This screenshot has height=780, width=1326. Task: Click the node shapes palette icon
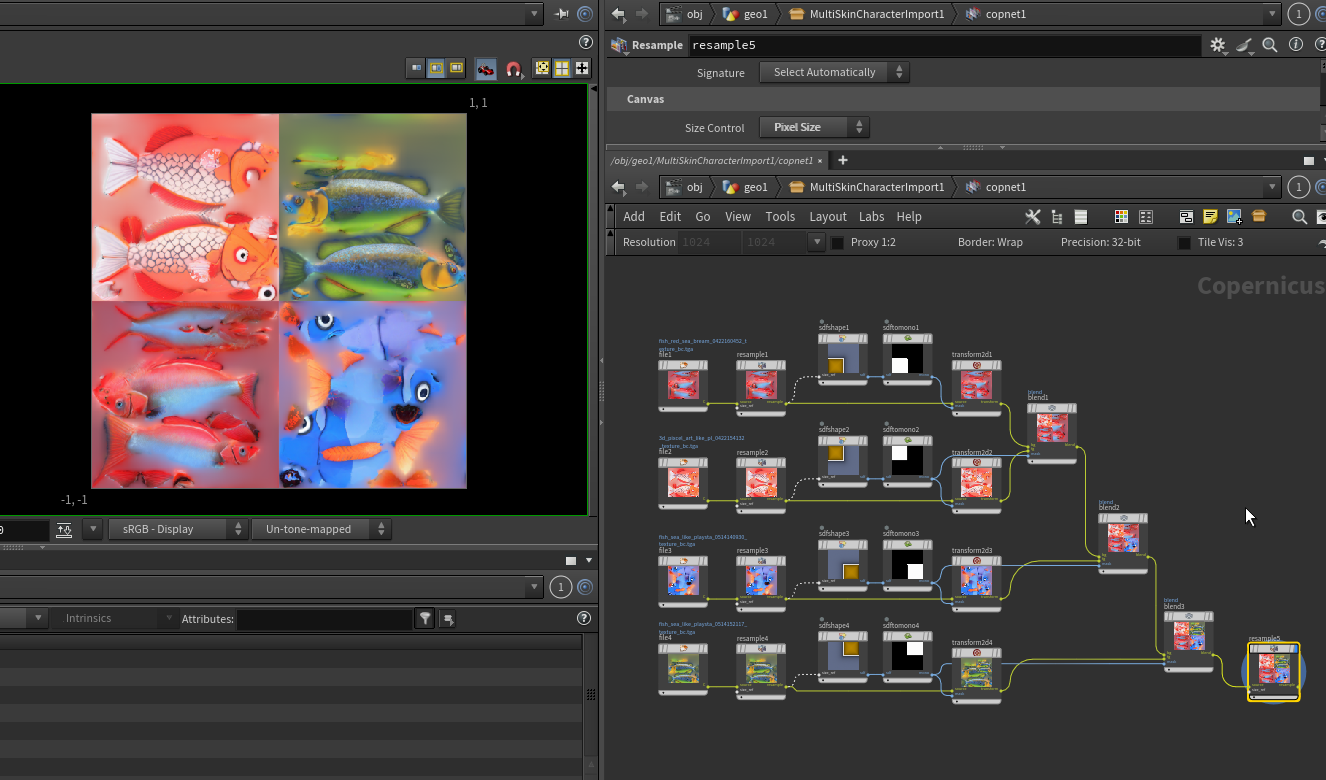click(x=1146, y=217)
